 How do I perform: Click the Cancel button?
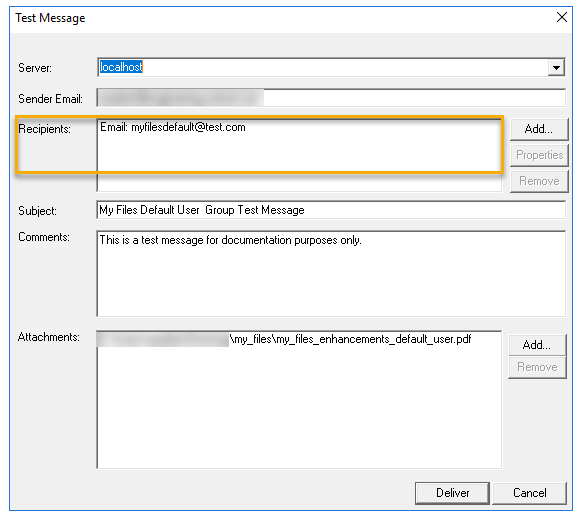pos(530,493)
